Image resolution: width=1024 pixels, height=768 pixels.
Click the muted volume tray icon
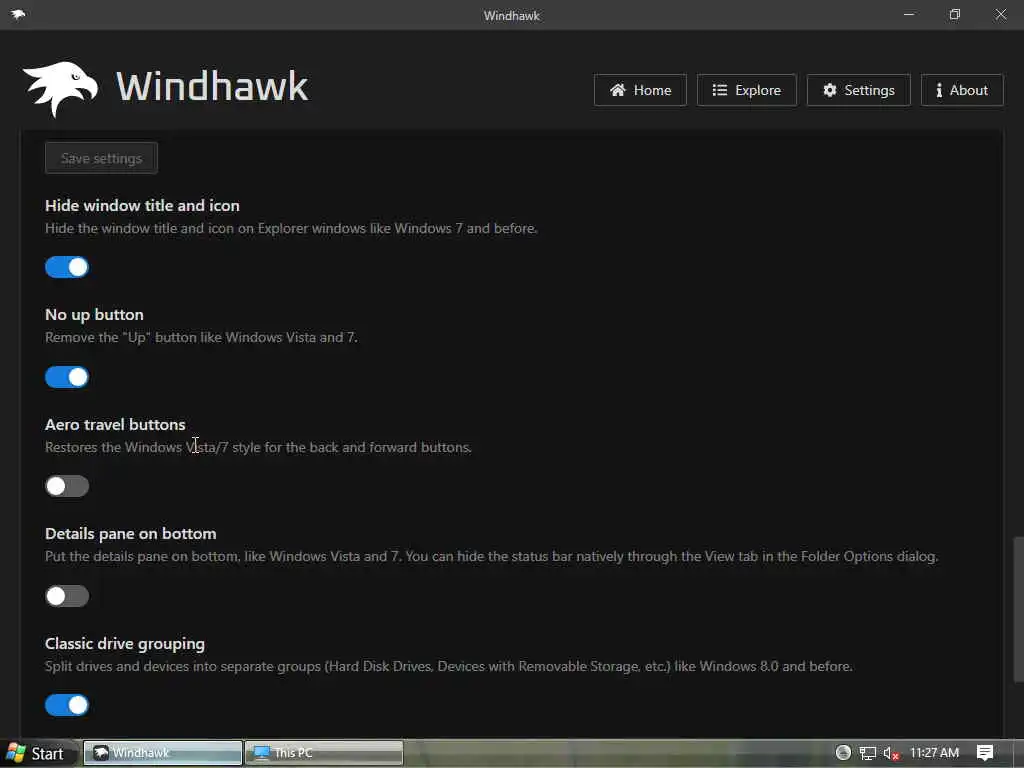click(891, 753)
